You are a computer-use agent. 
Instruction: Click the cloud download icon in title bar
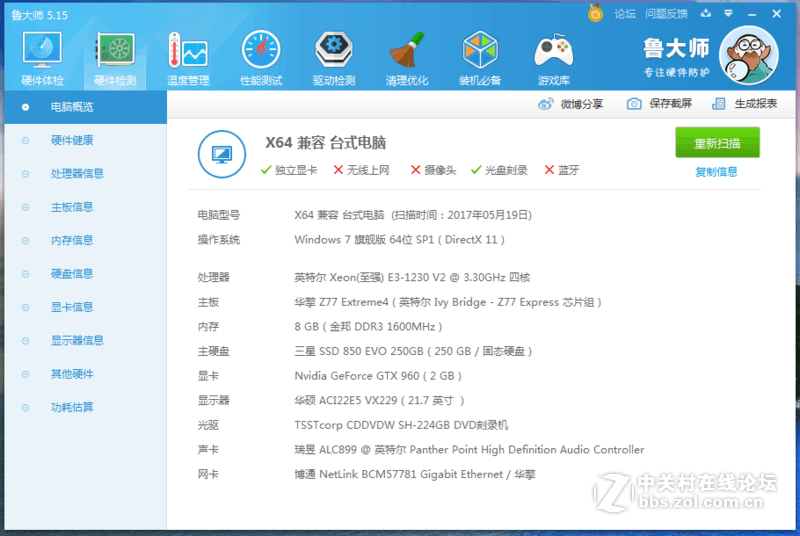coord(706,13)
